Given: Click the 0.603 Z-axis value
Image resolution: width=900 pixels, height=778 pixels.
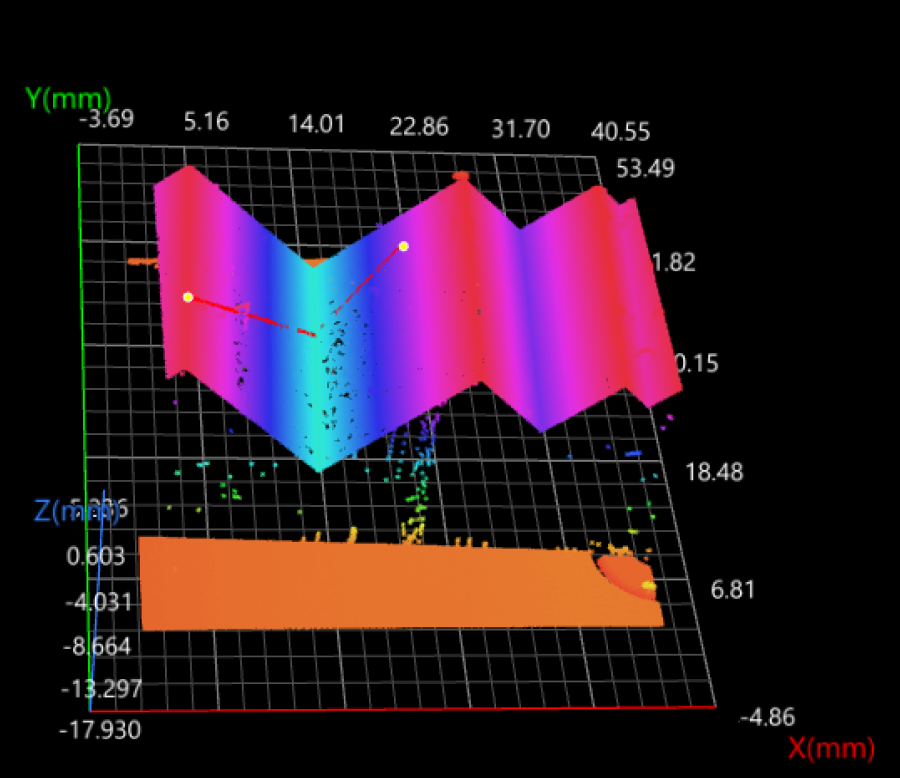Looking at the screenshot, I should click(95, 556).
